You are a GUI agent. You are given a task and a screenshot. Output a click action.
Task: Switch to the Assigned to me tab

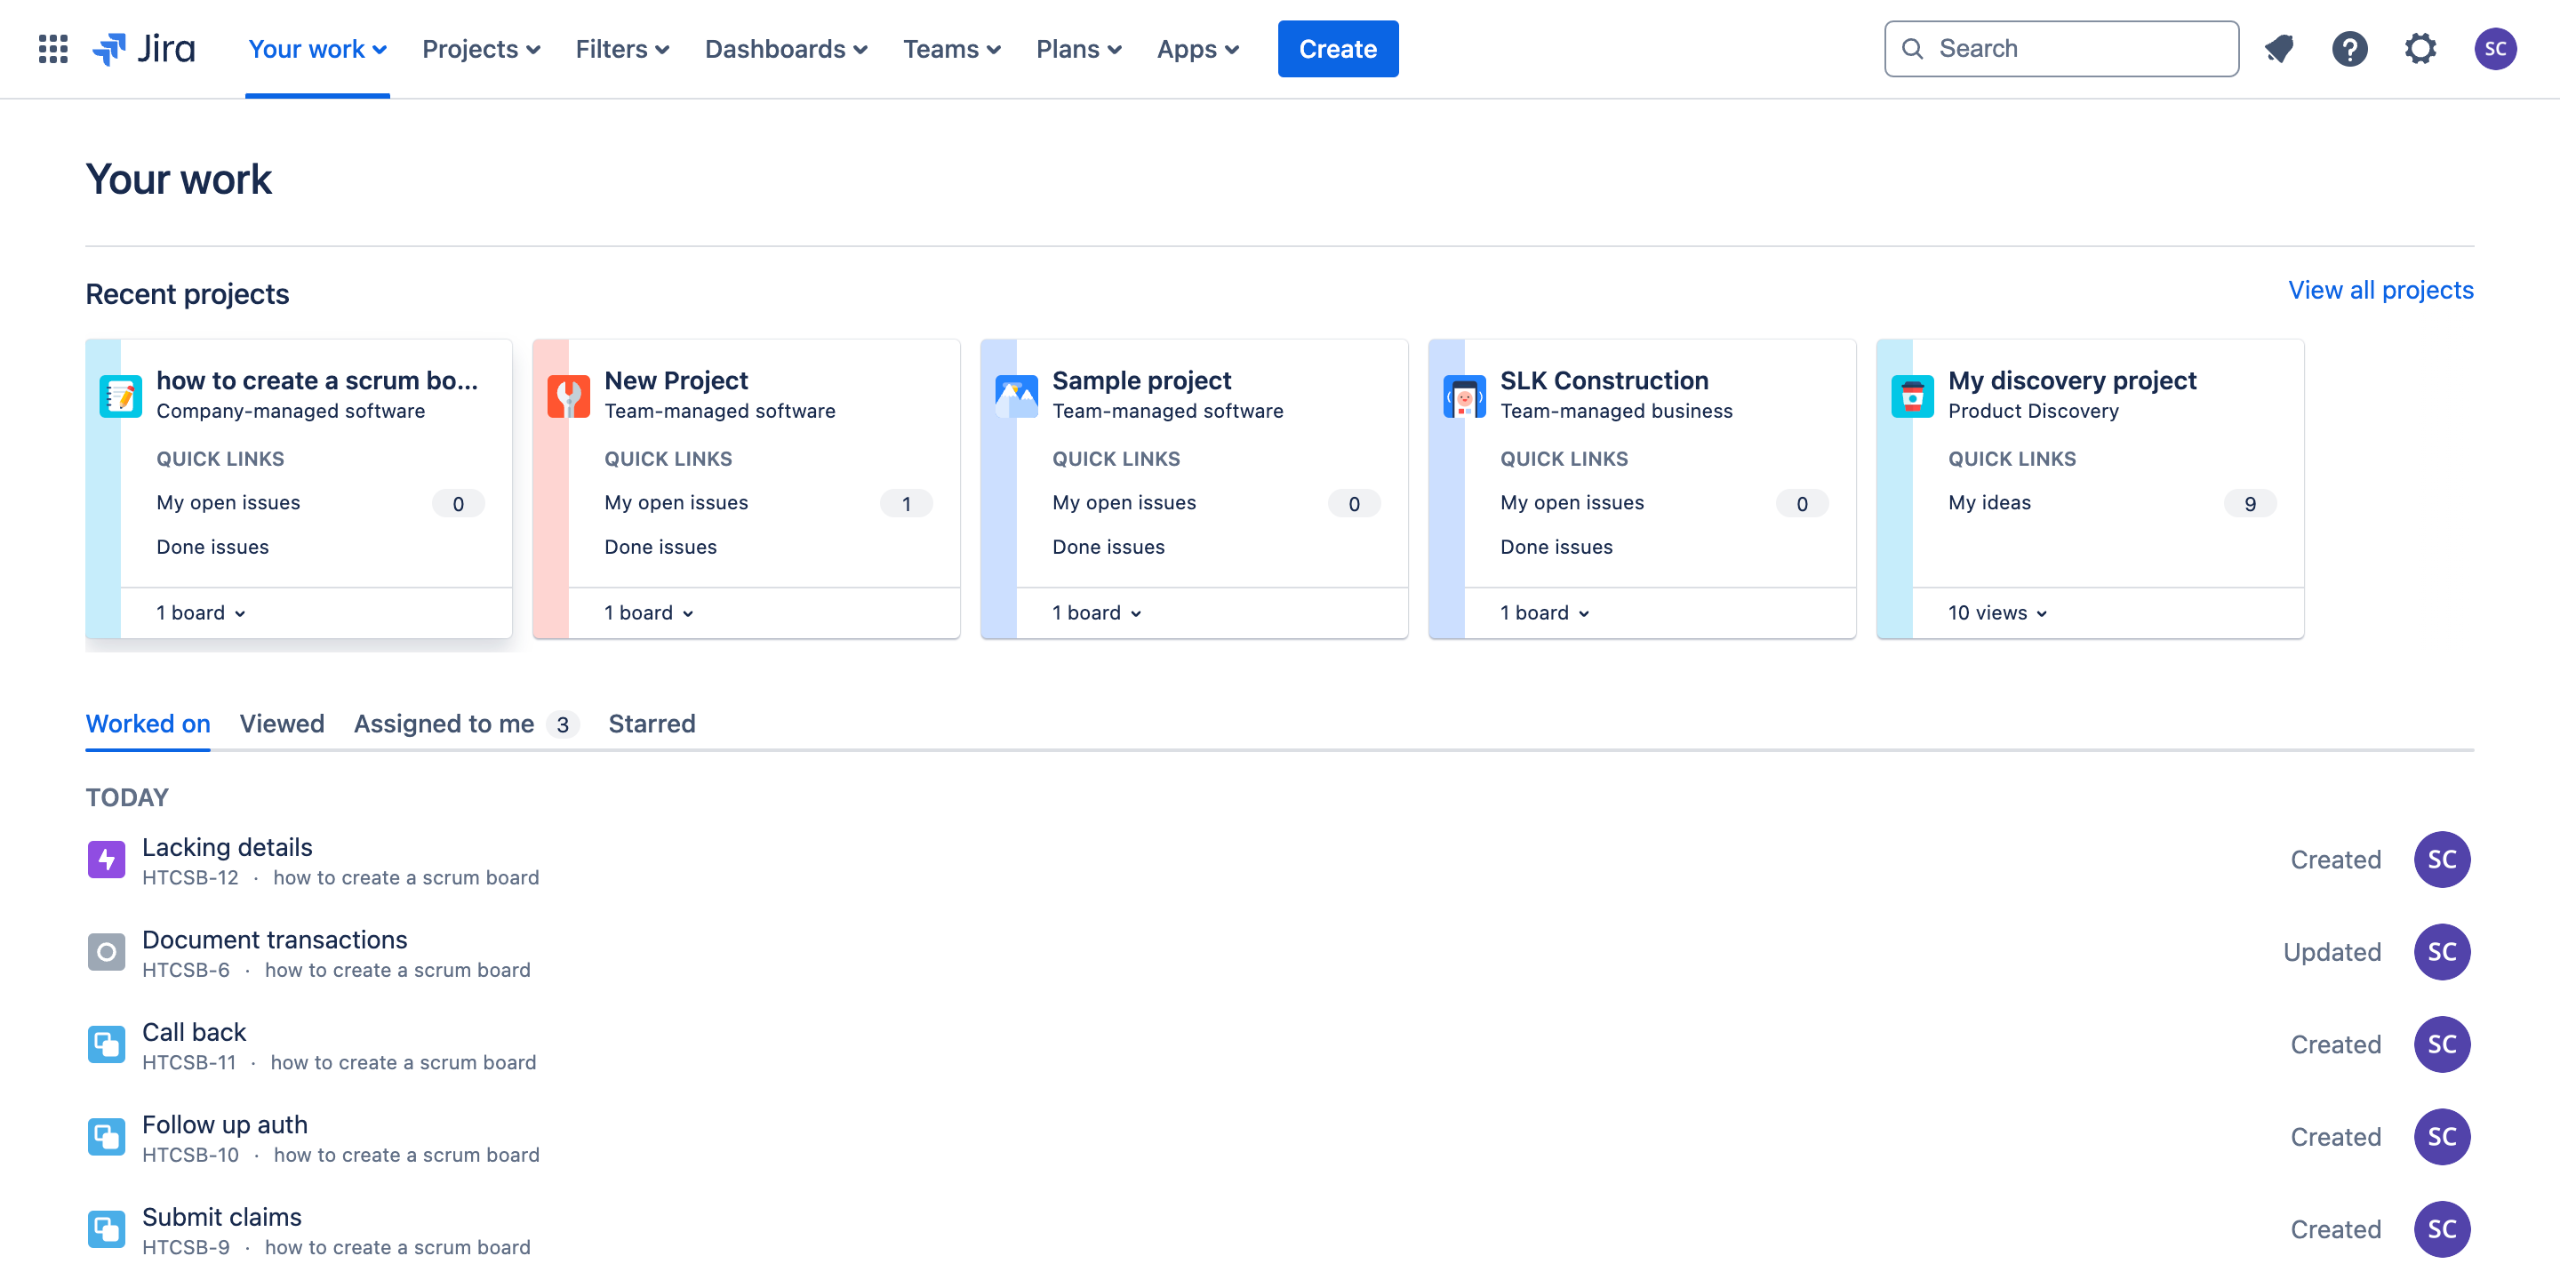pos(444,723)
